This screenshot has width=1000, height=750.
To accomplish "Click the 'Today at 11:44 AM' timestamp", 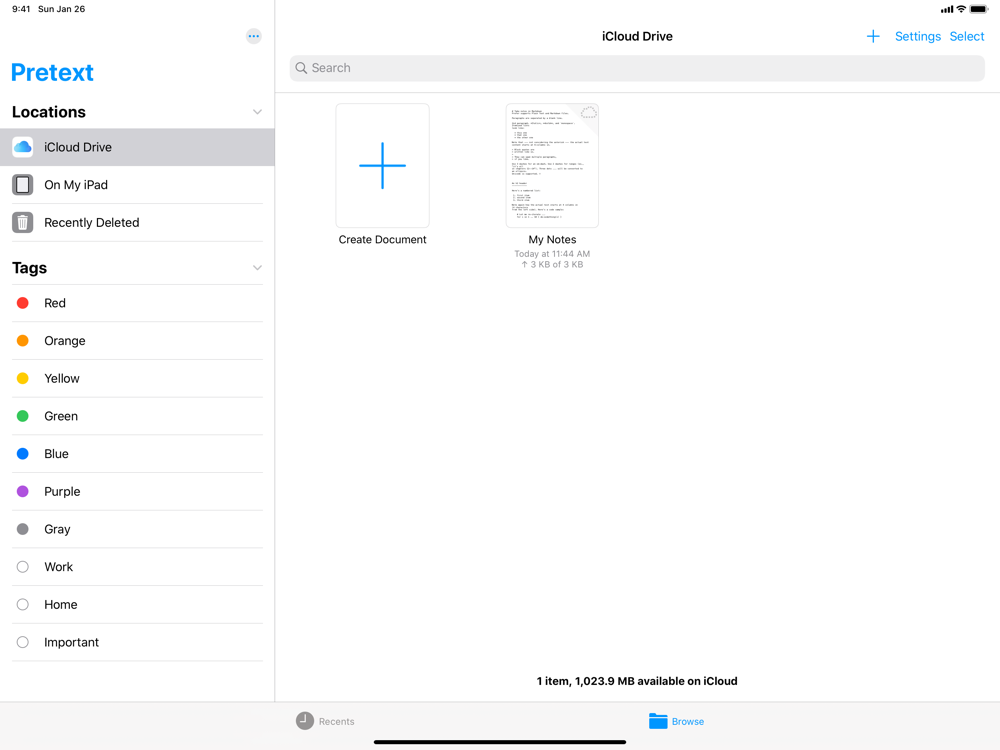I will 552,254.
